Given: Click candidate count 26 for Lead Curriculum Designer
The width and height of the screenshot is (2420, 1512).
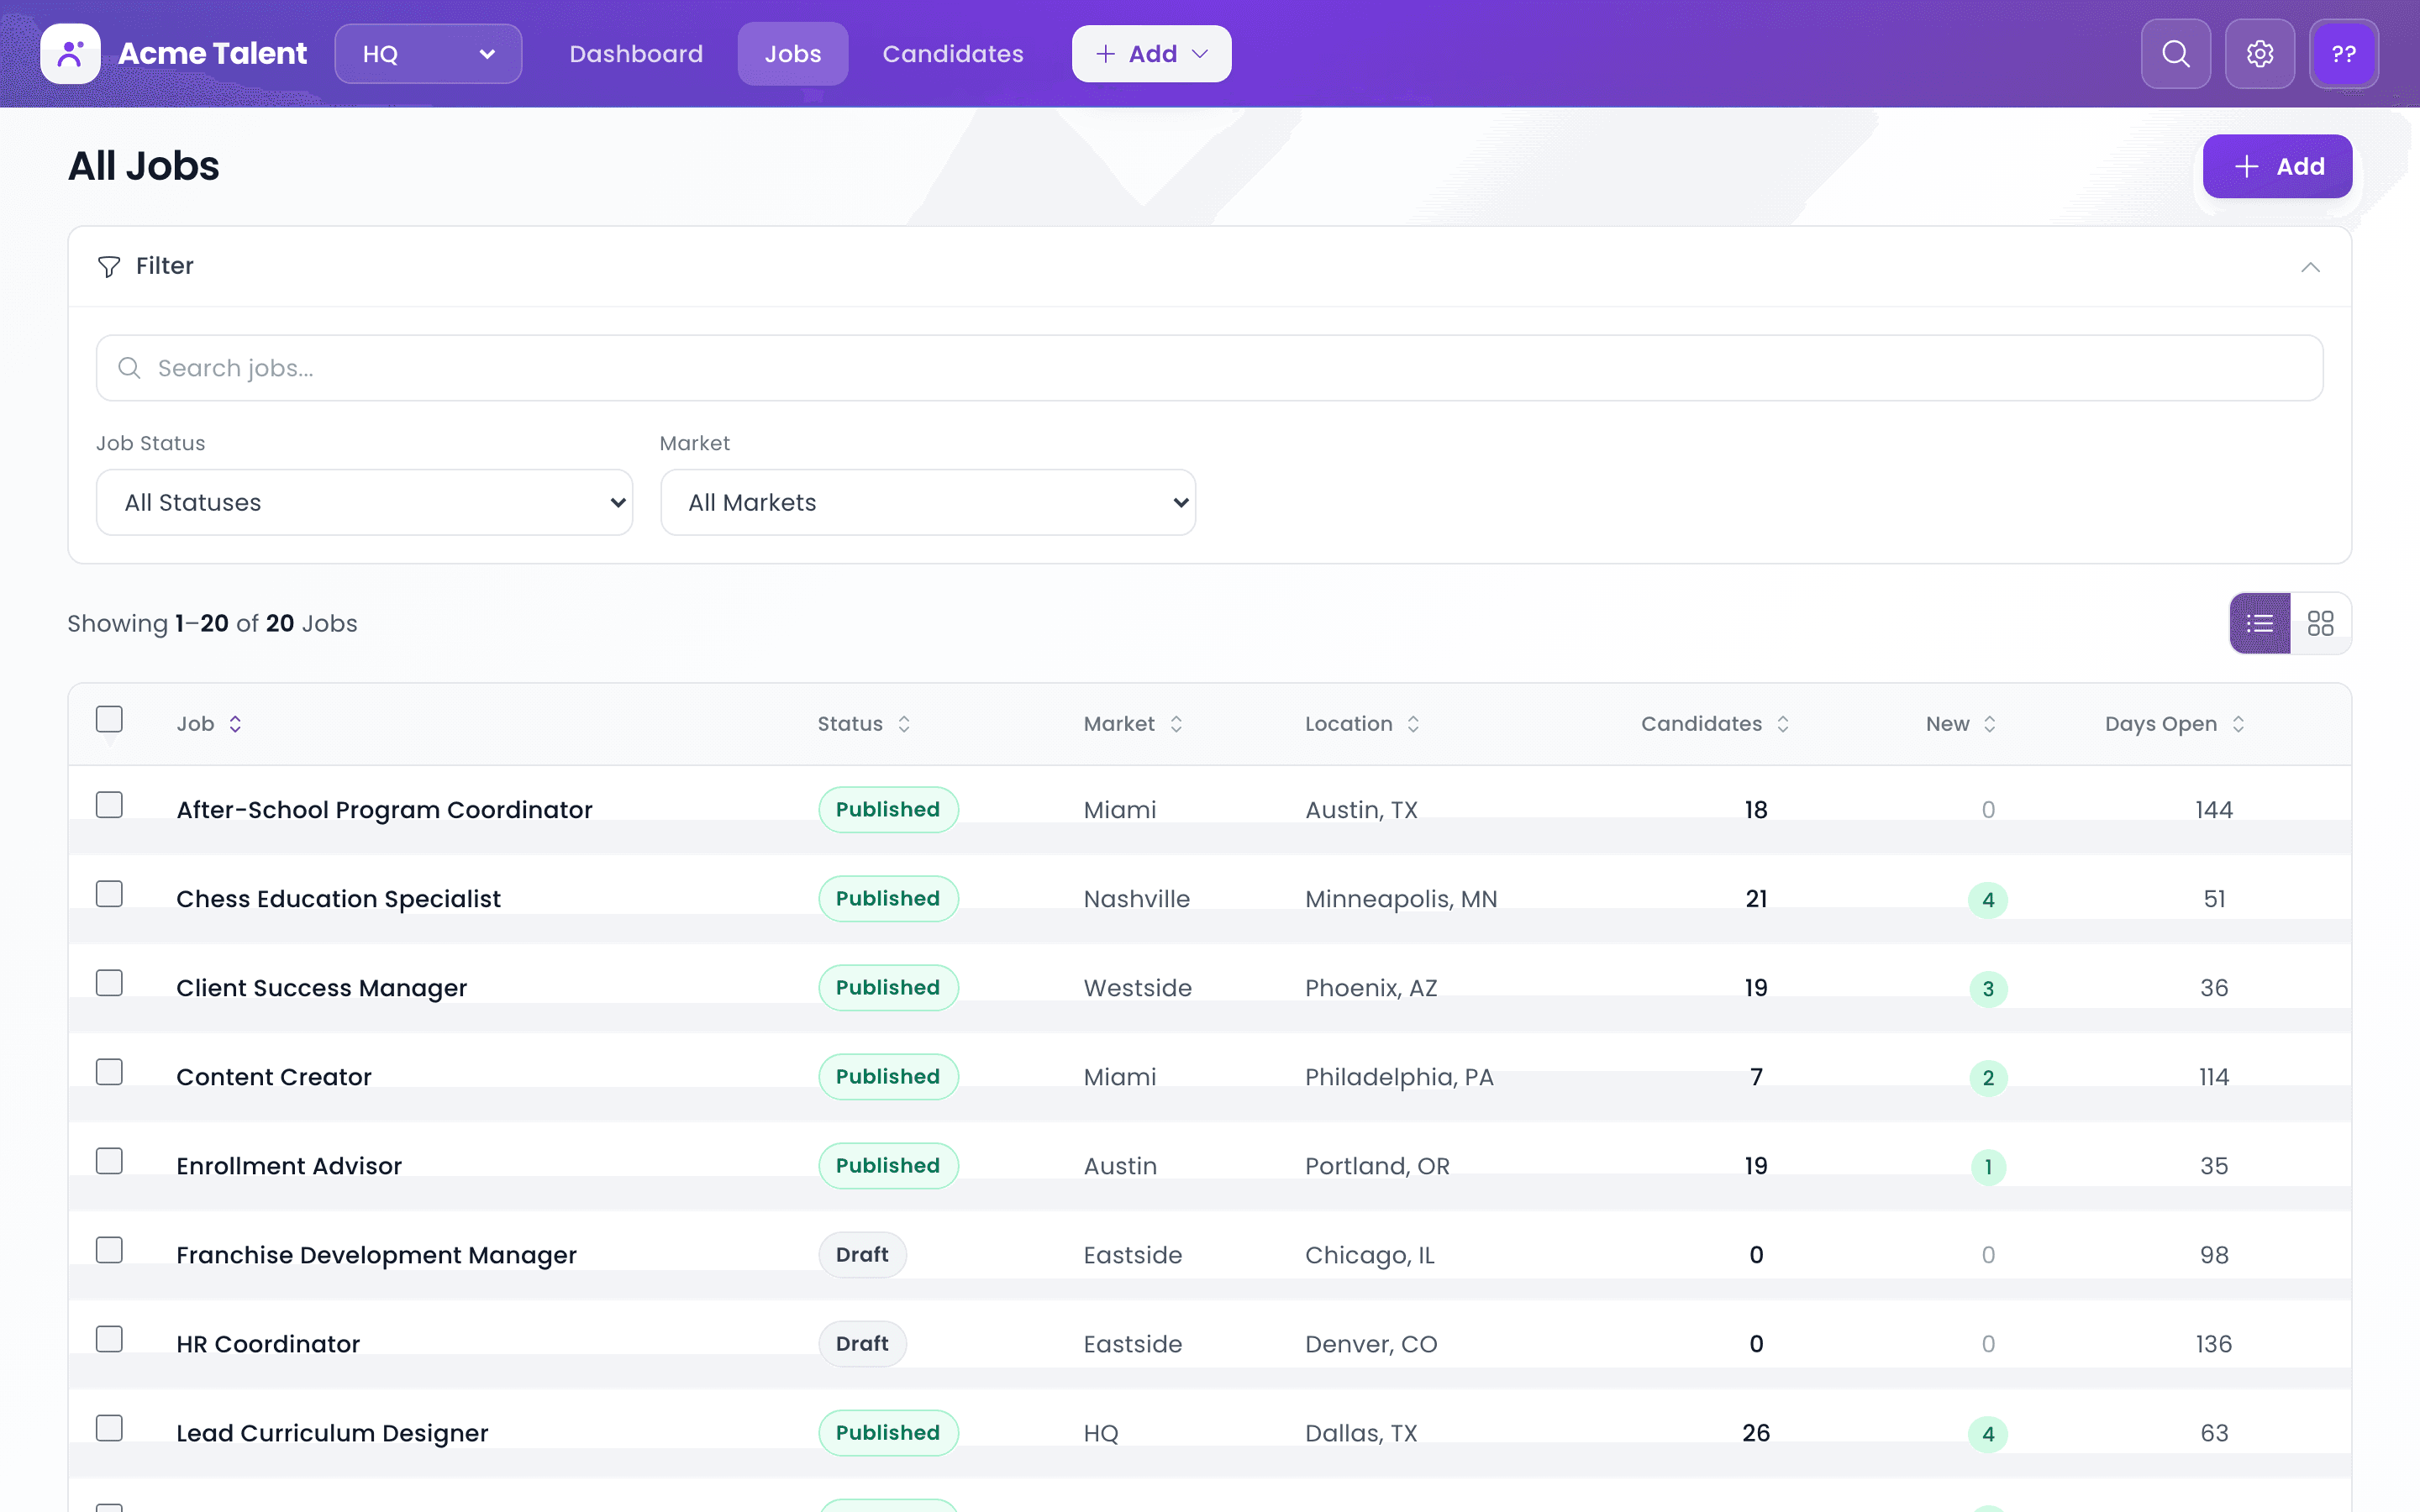Looking at the screenshot, I should (x=1756, y=1433).
